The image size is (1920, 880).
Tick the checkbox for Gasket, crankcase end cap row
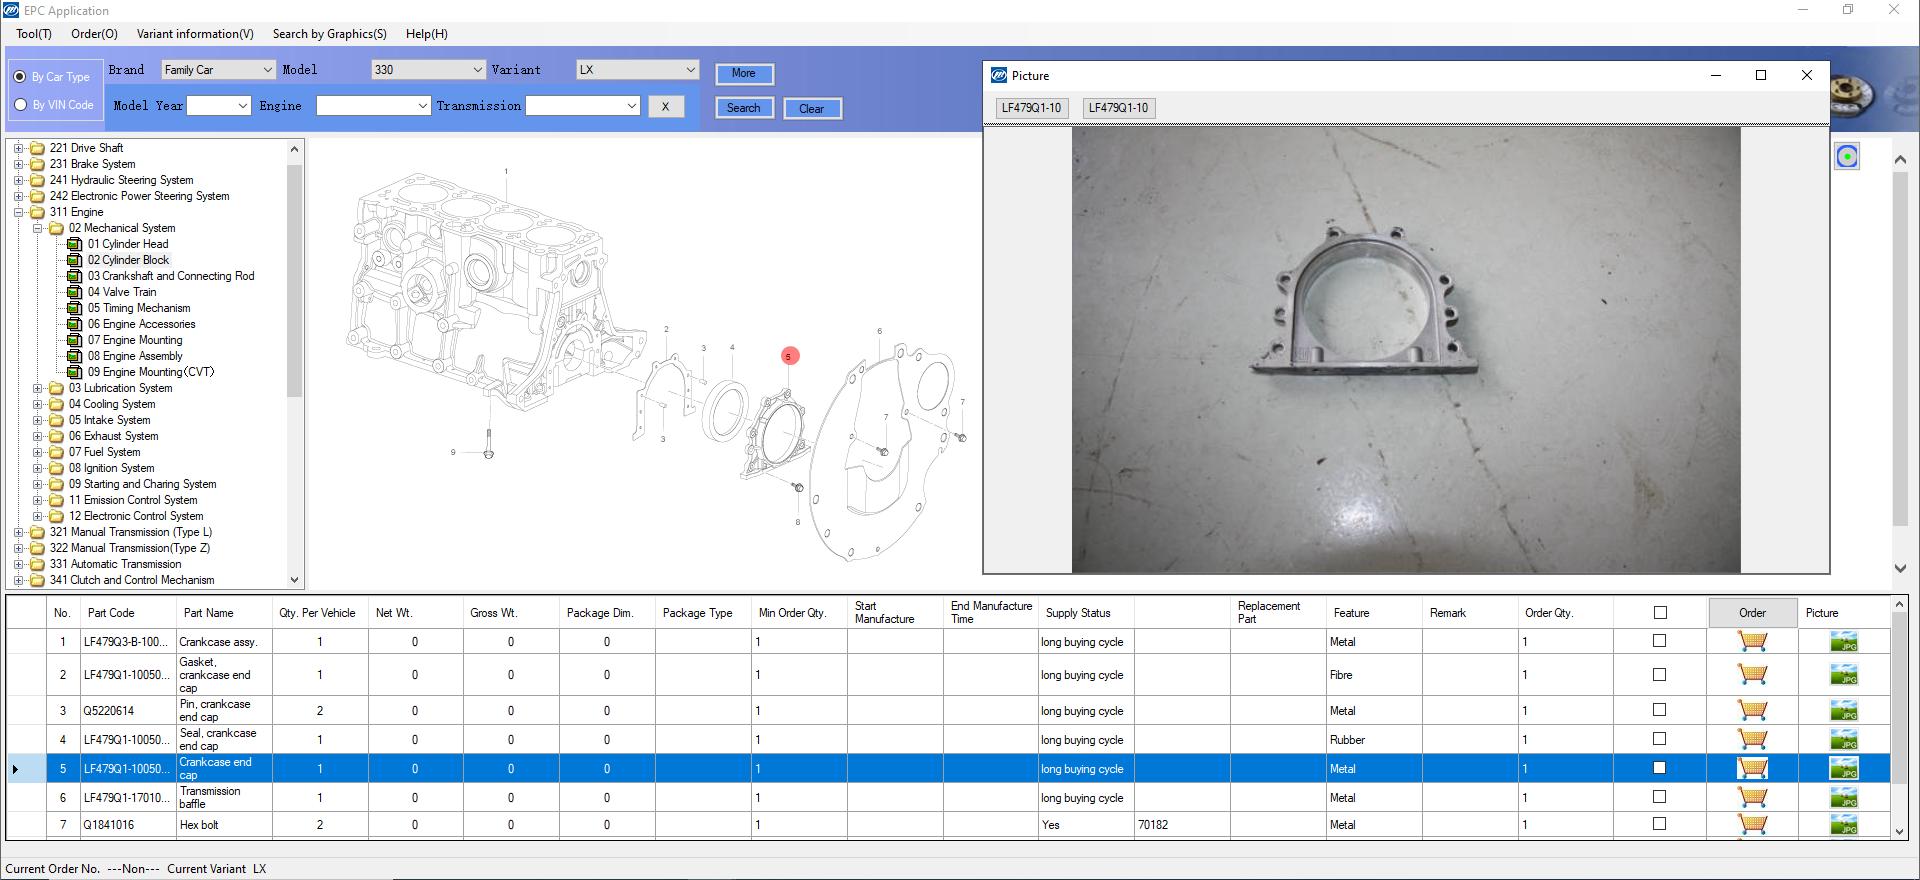(x=1660, y=675)
